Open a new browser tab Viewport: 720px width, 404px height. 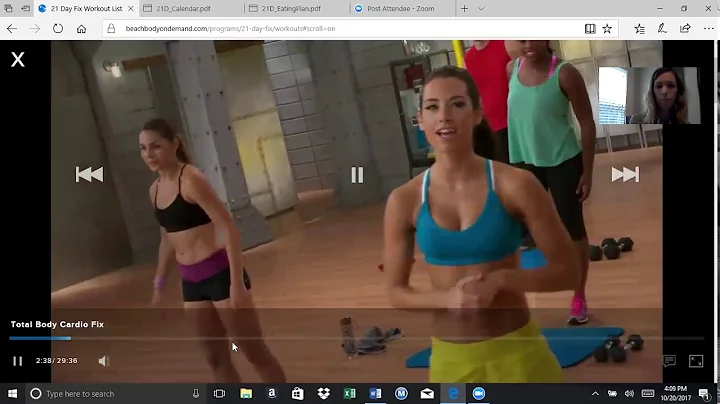pyautogui.click(x=464, y=8)
